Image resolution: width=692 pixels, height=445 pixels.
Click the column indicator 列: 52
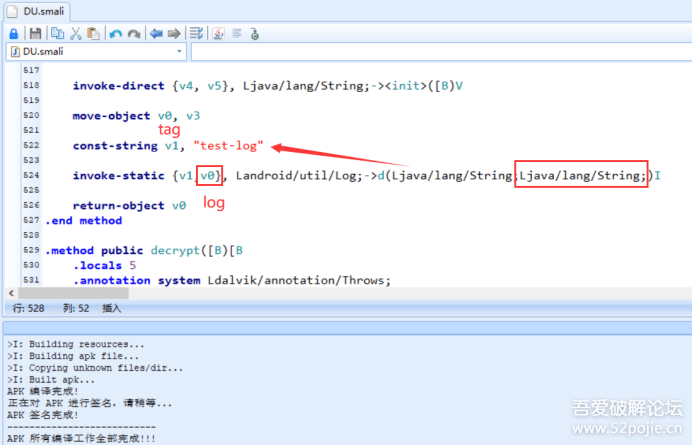[76, 308]
